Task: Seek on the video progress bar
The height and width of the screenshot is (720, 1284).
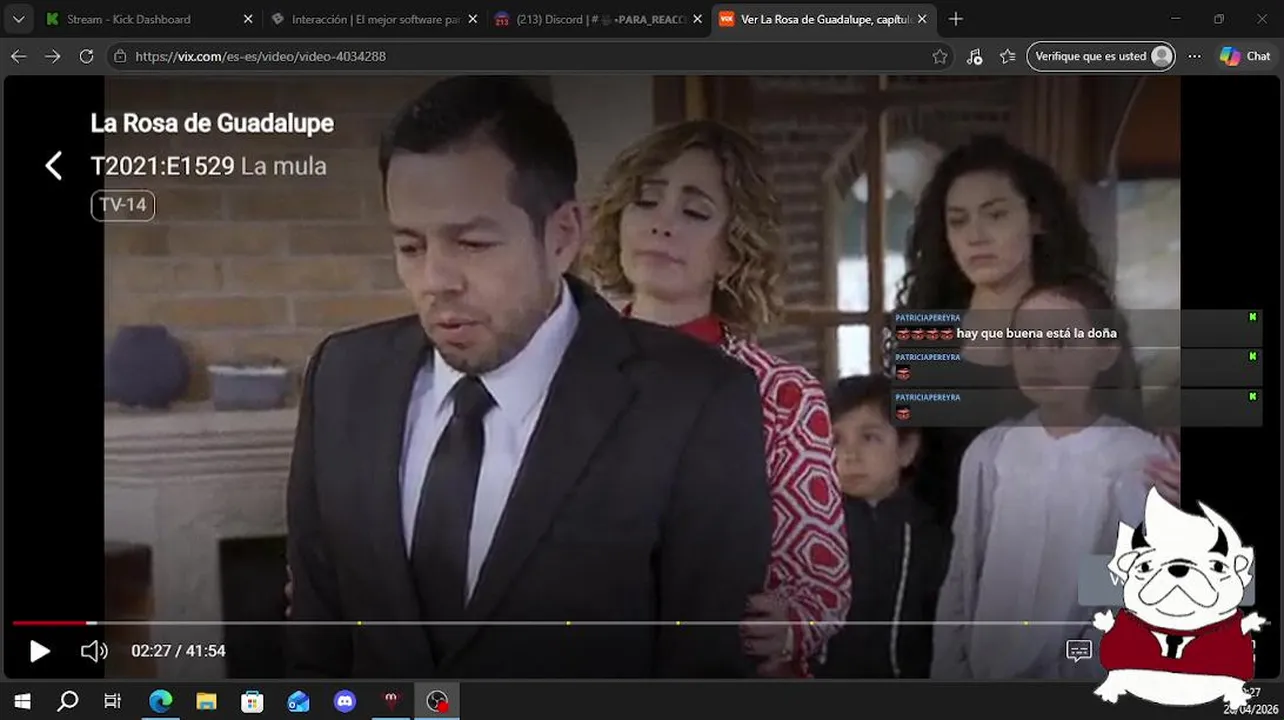Action: tap(550, 623)
